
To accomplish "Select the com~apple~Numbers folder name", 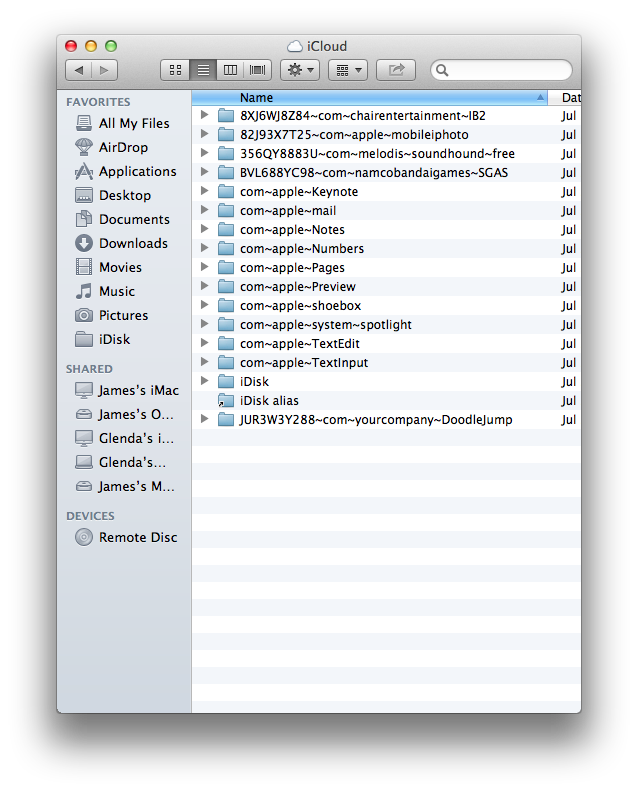I will coord(302,249).
